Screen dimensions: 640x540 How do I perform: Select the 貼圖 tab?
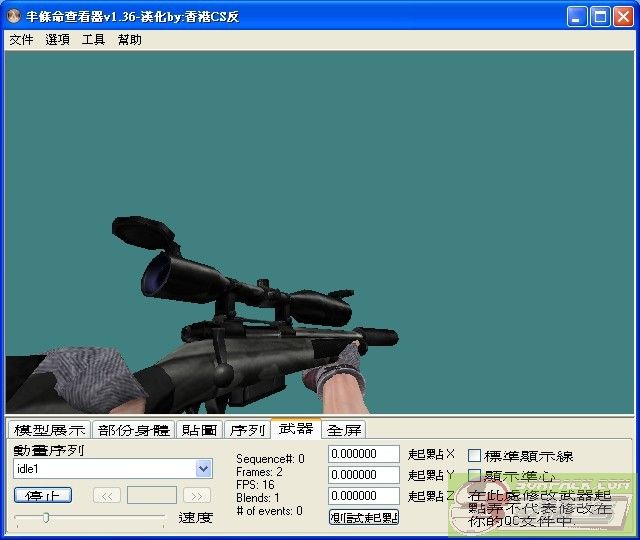coord(199,430)
